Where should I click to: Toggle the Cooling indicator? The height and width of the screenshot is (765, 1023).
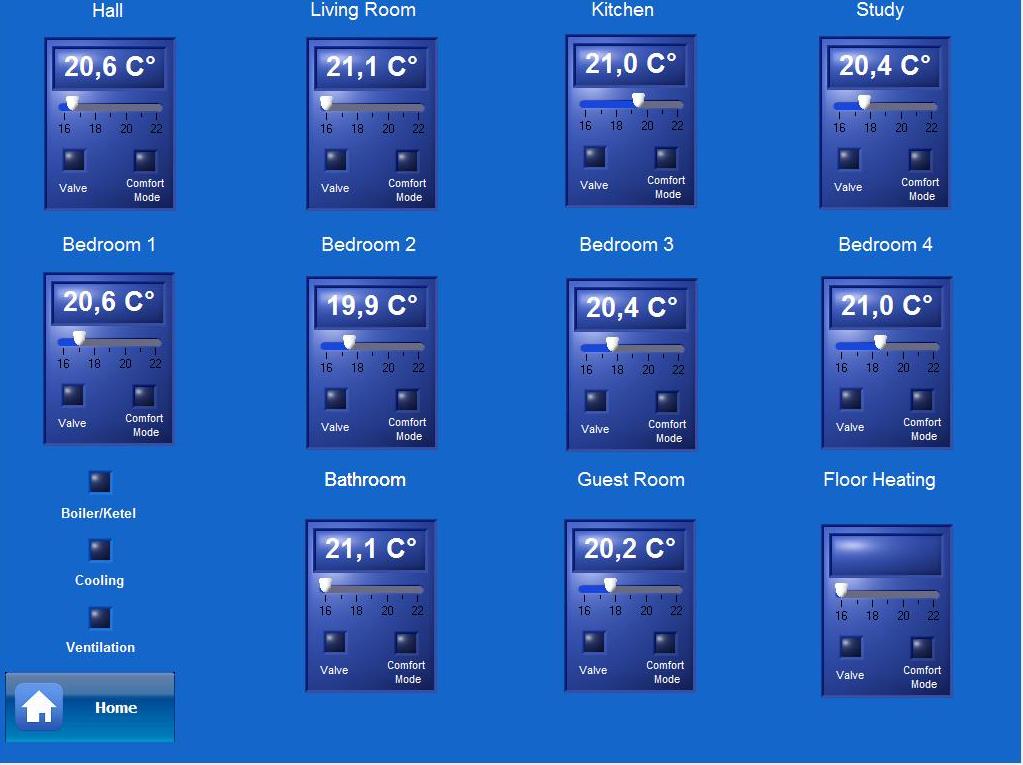pyautogui.click(x=100, y=550)
